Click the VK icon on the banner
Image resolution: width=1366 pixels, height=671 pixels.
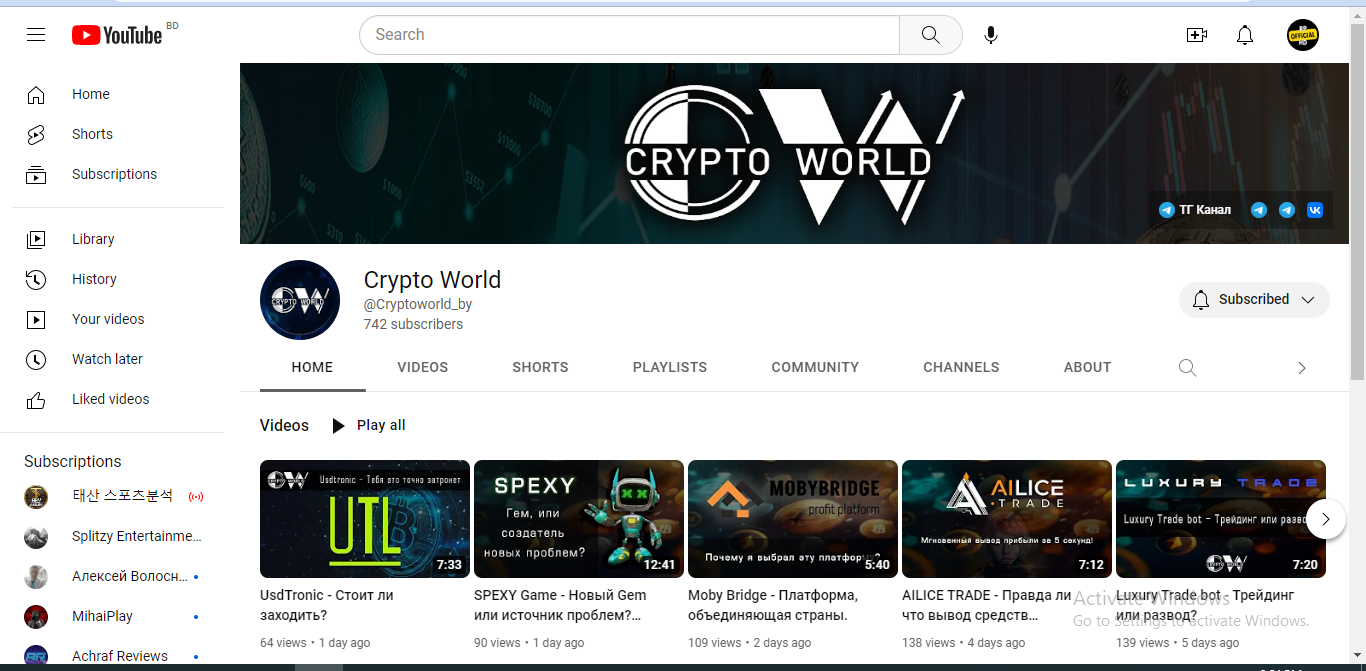(1315, 210)
